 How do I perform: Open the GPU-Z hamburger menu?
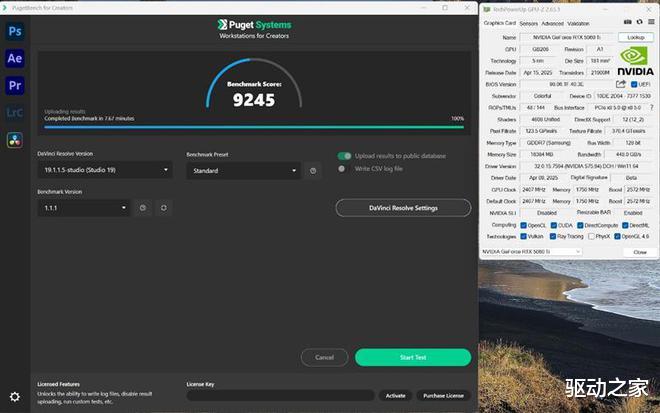coord(651,22)
